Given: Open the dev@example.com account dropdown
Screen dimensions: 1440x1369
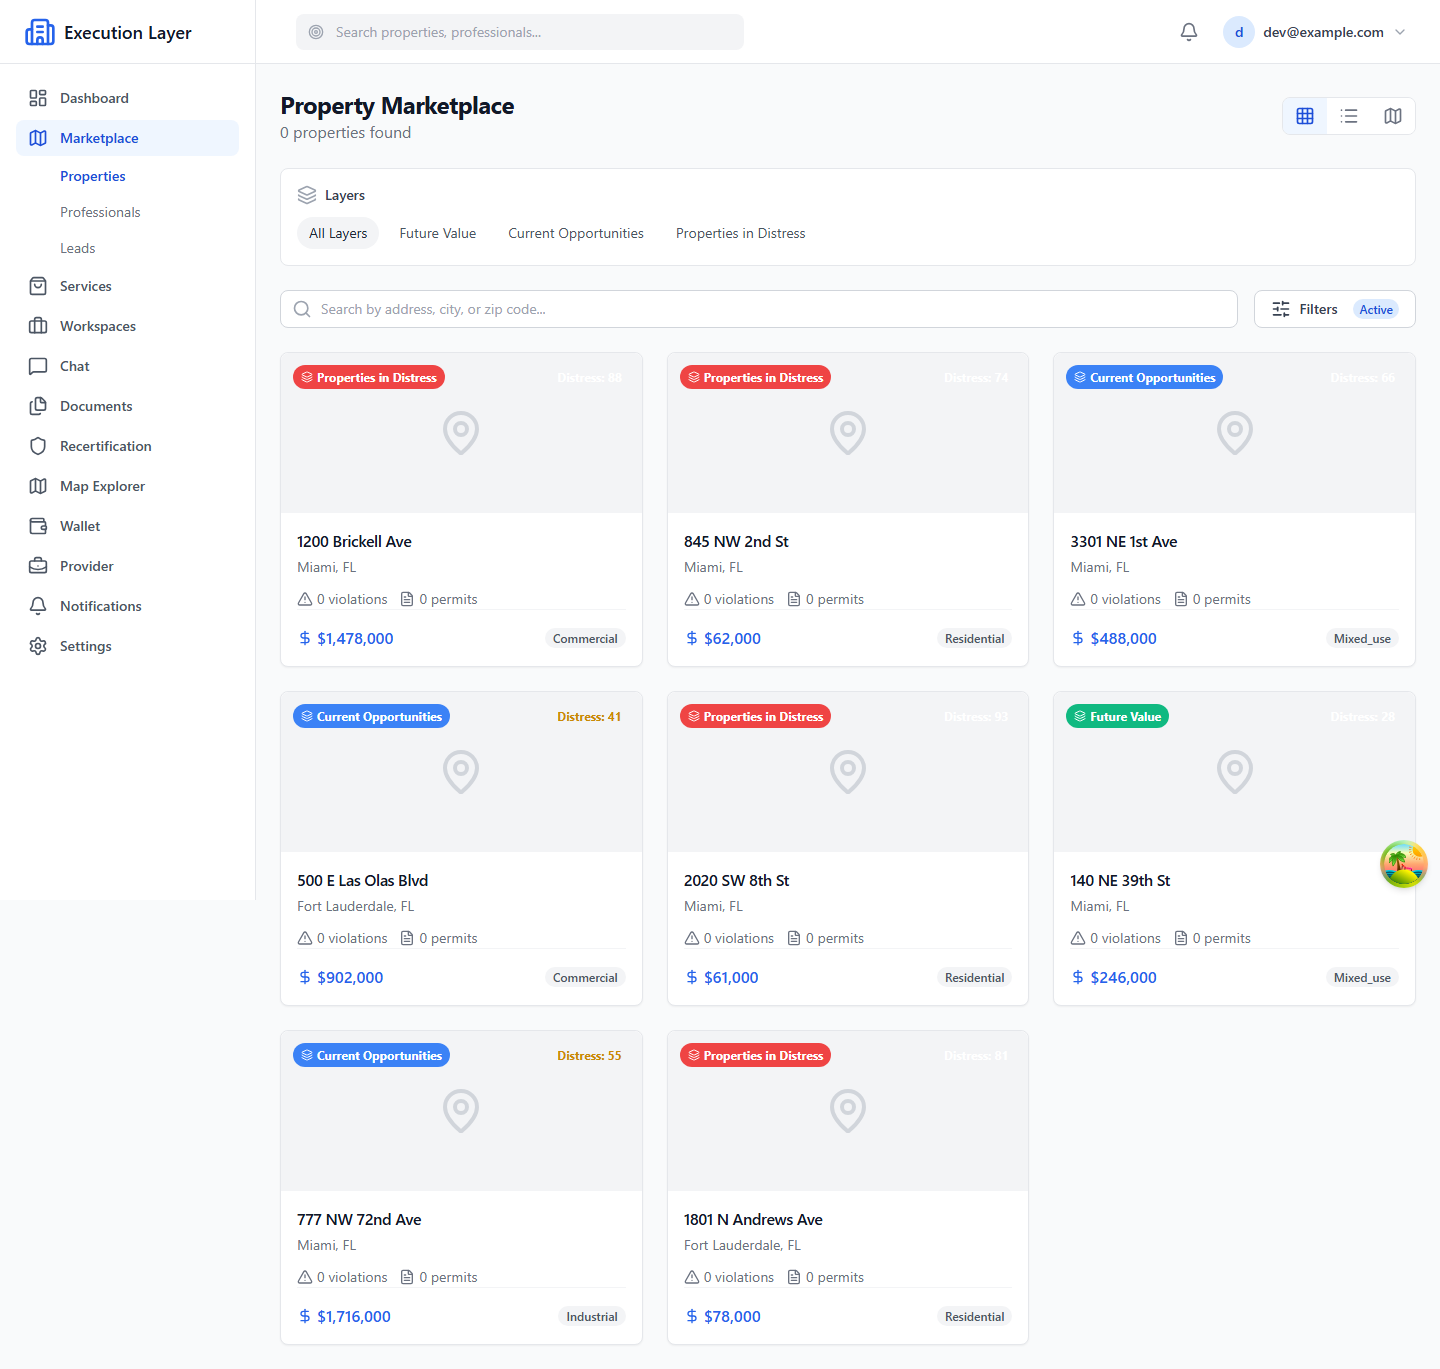Looking at the screenshot, I should [1316, 32].
